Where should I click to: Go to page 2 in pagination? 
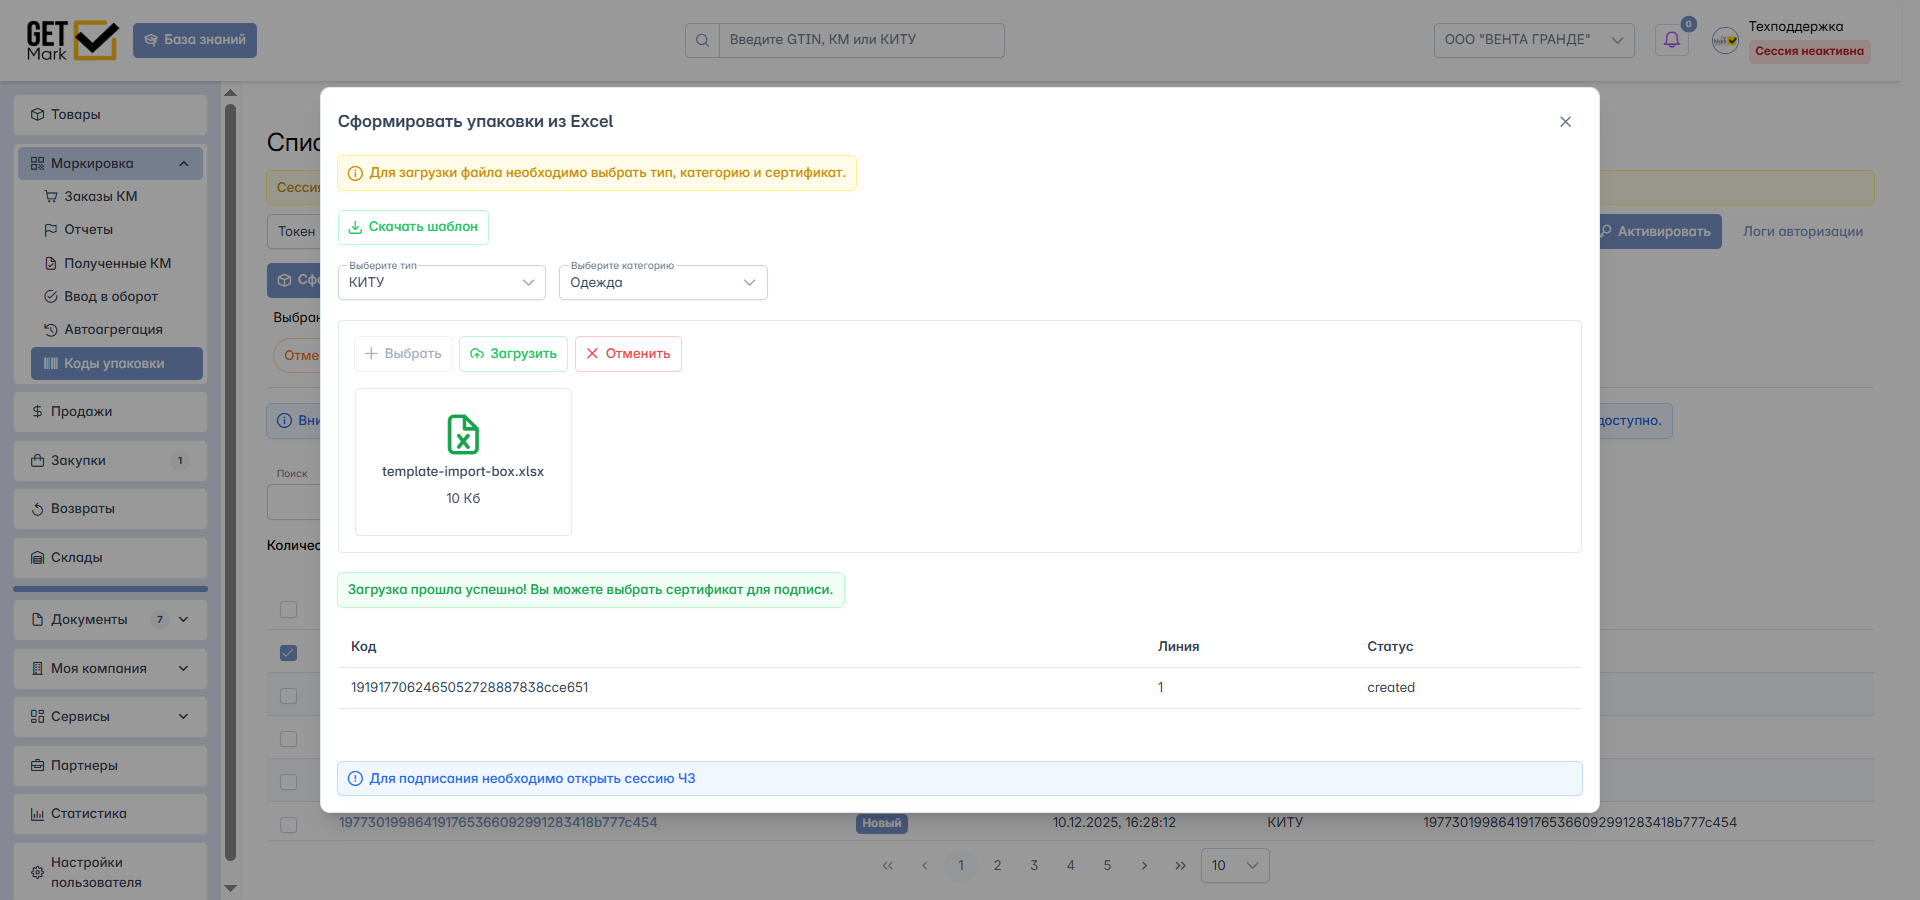click(997, 866)
